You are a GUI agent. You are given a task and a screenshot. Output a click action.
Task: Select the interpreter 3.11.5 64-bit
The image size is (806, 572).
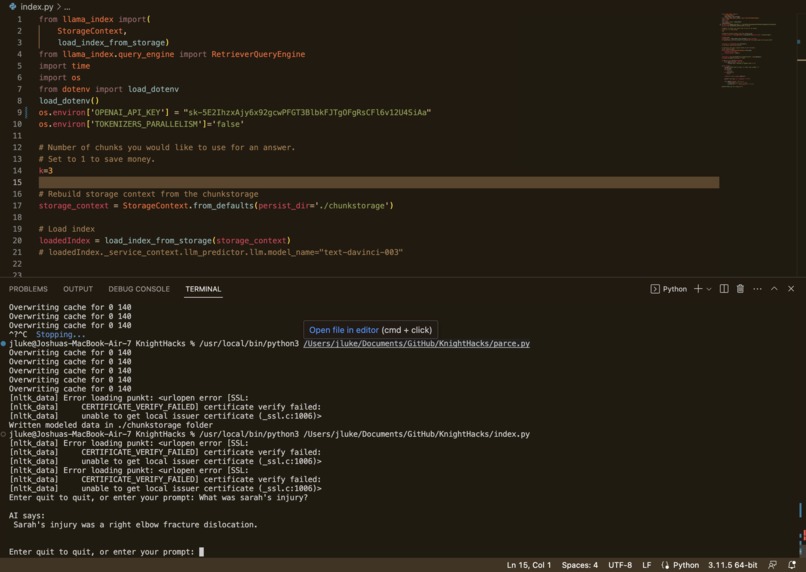pos(732,565)
